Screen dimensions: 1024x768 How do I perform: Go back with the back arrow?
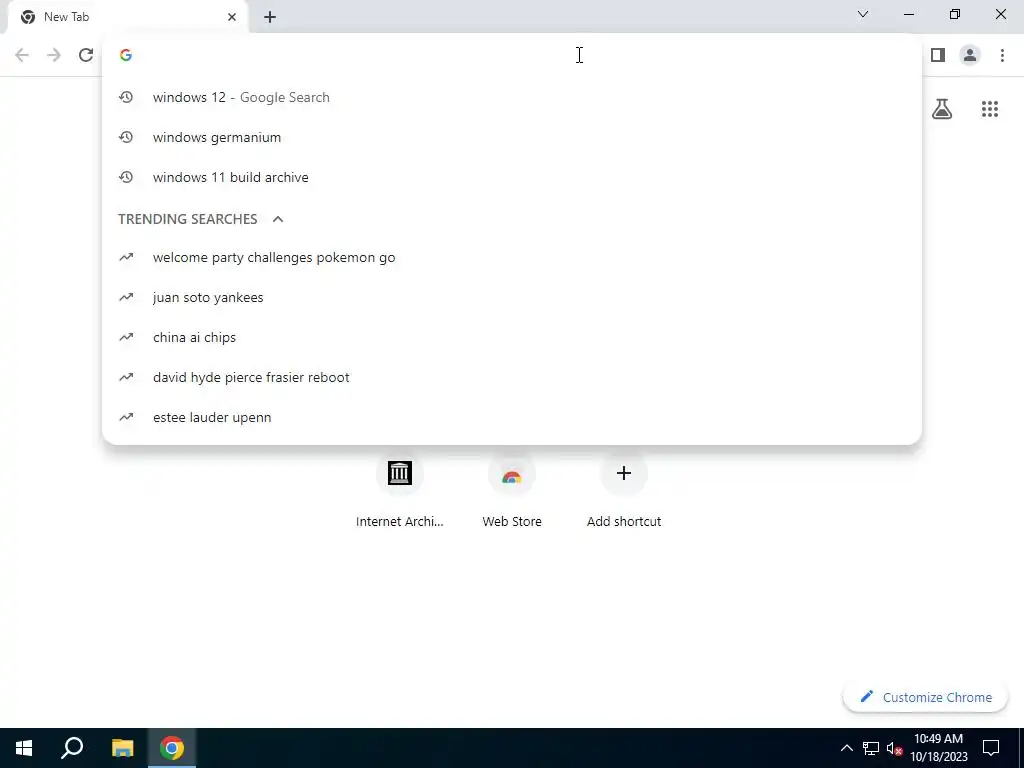(x=22, y=55)
